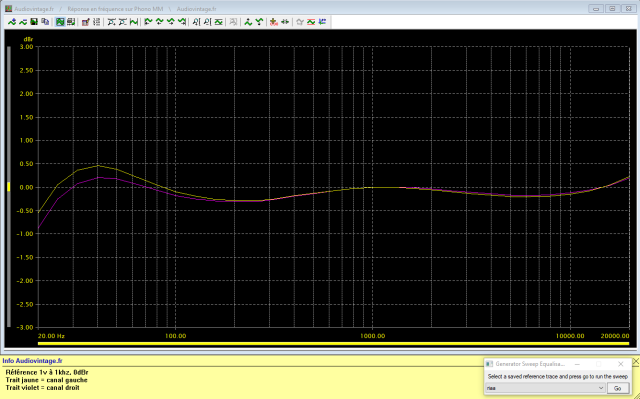Click the yellow marker on vertical scale bar

[x=9, y=187]
